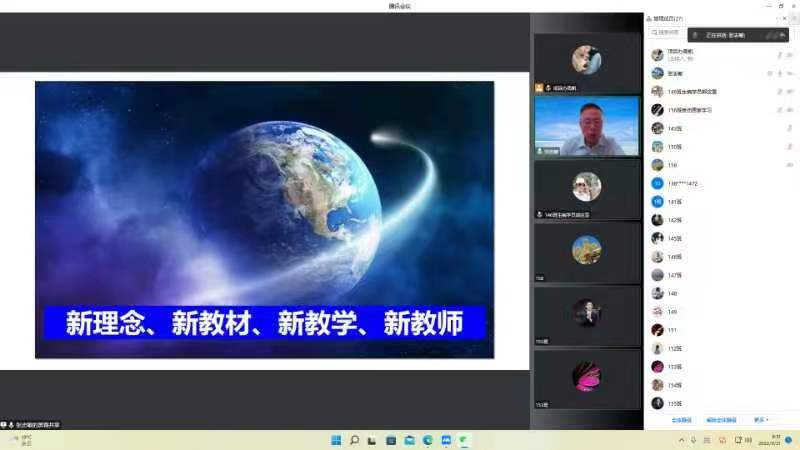
Task: Click the 全体静音 mute-all button
Action: (x=681, y=420)
